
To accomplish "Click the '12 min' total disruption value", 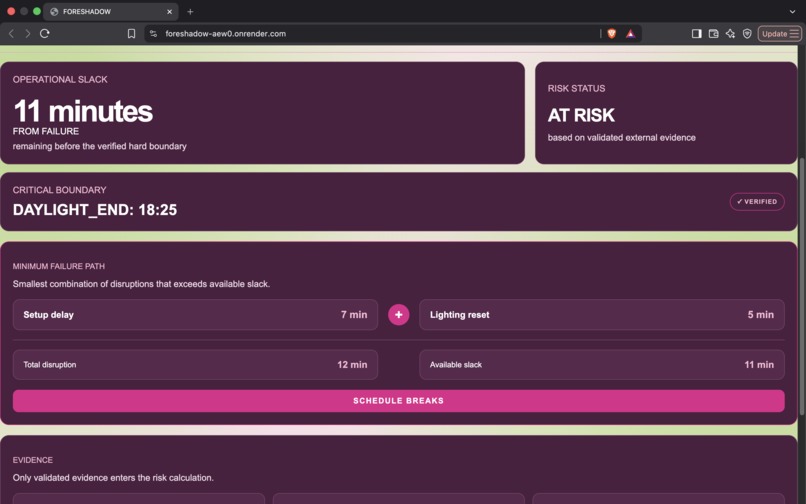I will click(352, 365).
